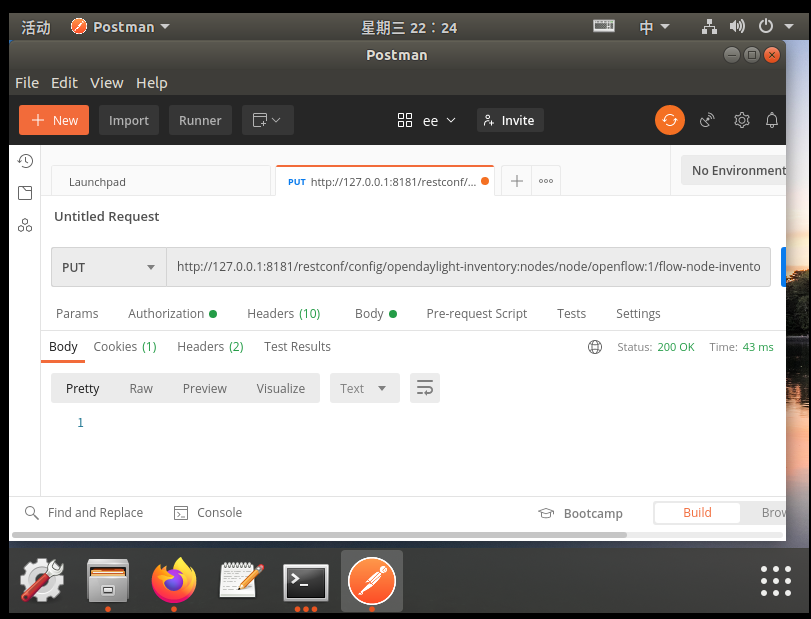Open Bootcamp
Screen dimensions: 811x619
(580, 513)
